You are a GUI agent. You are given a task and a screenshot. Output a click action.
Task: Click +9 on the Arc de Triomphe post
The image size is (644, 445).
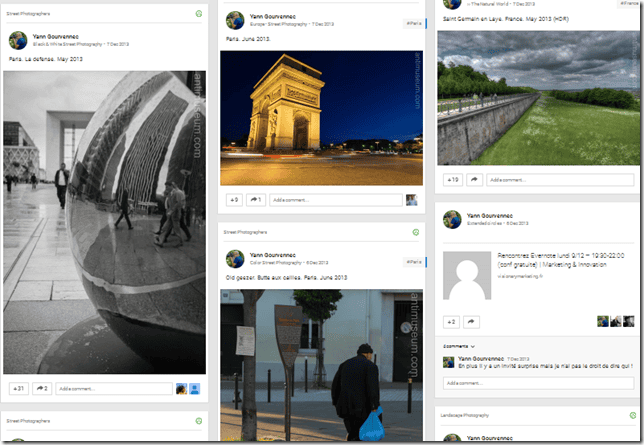(234, 200)
